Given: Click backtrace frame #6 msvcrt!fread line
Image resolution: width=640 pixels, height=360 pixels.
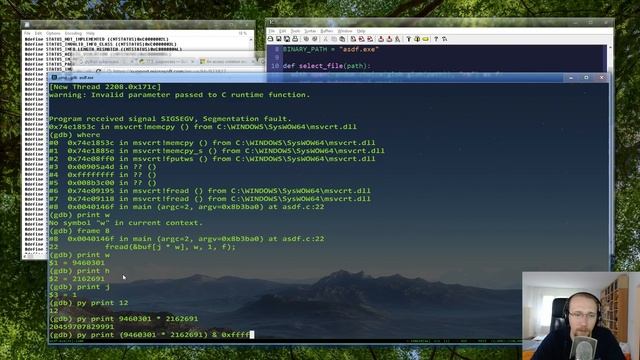Looking at the screenshot, I should click(x=210, y=191).
